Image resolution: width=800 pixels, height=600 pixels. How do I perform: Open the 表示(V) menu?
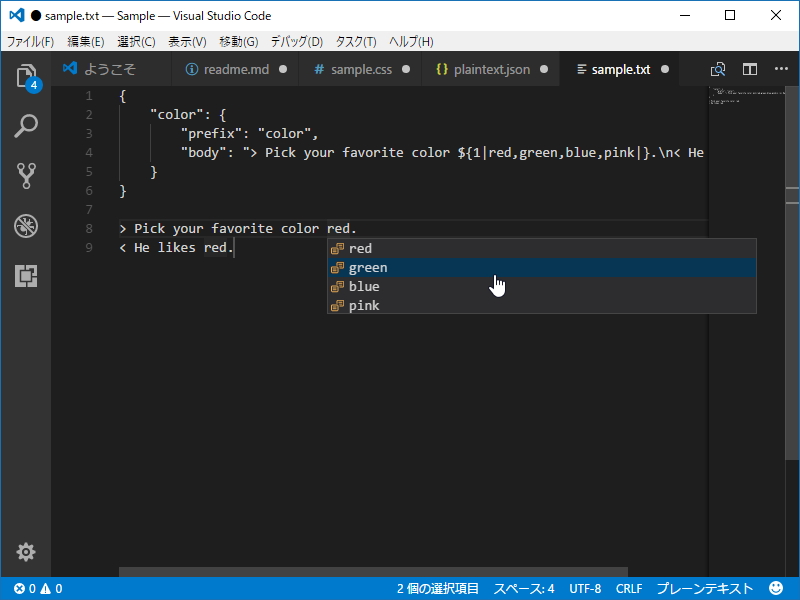click(x=187, y=42)
